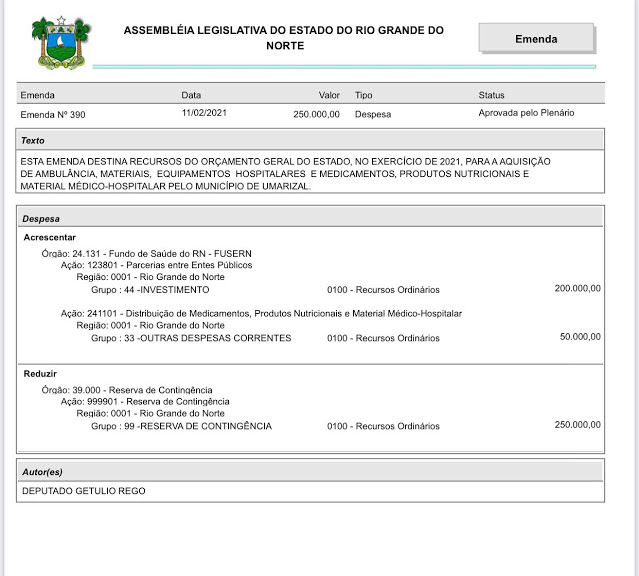Screen dimensions: 639x576
Task: Select 'Ação: 241101 - Distribuição de Medicamentos' line
Action: 261,313
